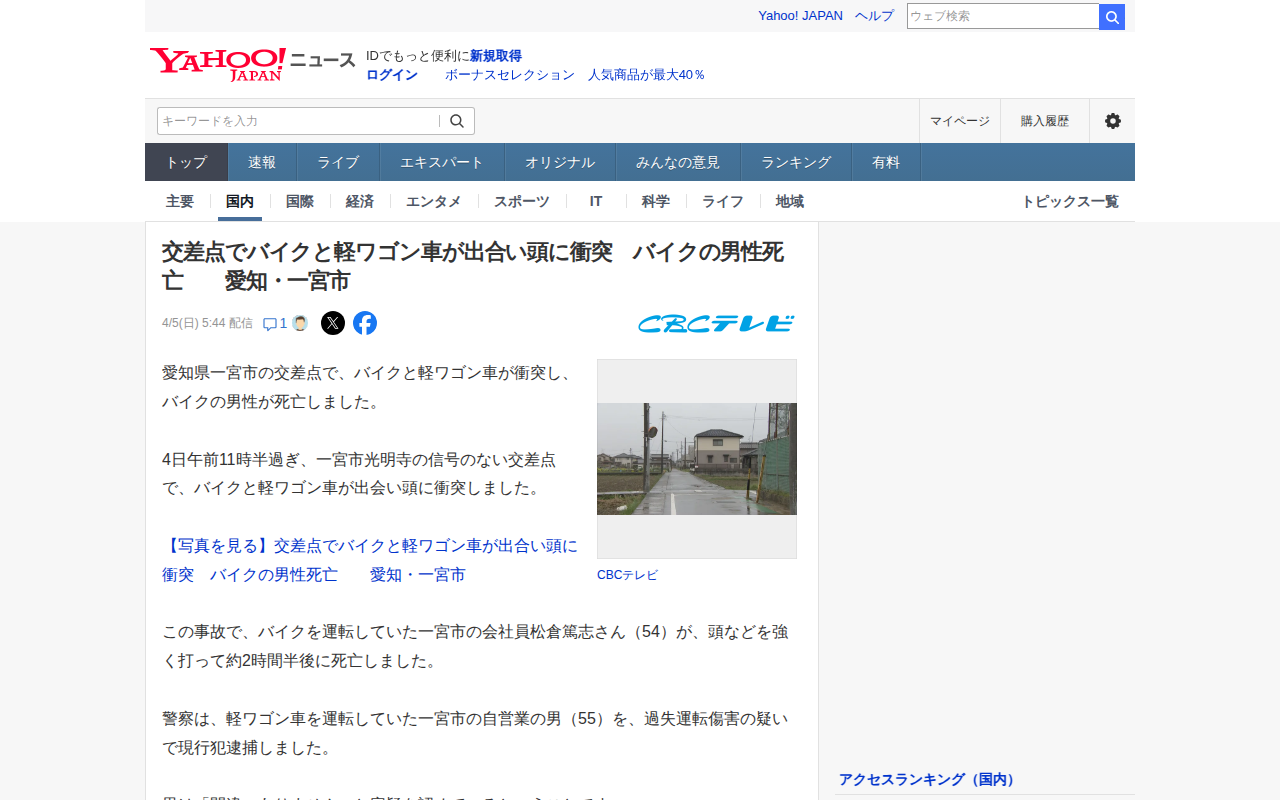Click the timestamp 4/5(日) 5:44 配信
Image resolution: width=1280 pixels, height=800 pixels.
pos(207,323)
